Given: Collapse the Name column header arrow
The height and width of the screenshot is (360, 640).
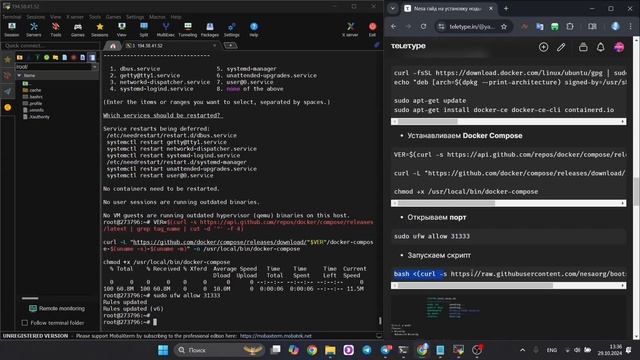Looking at the screenshot, I should point(19,76).
